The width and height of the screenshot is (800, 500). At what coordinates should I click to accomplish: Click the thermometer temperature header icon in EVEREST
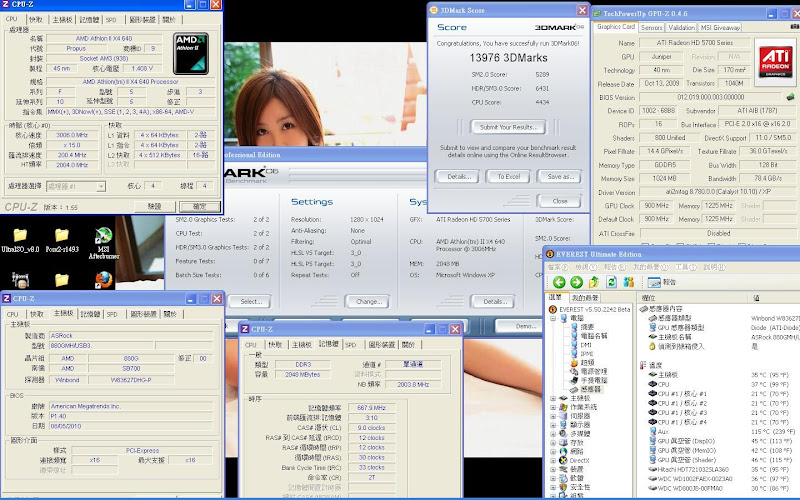pyautogui.click(x=643, y=365)
